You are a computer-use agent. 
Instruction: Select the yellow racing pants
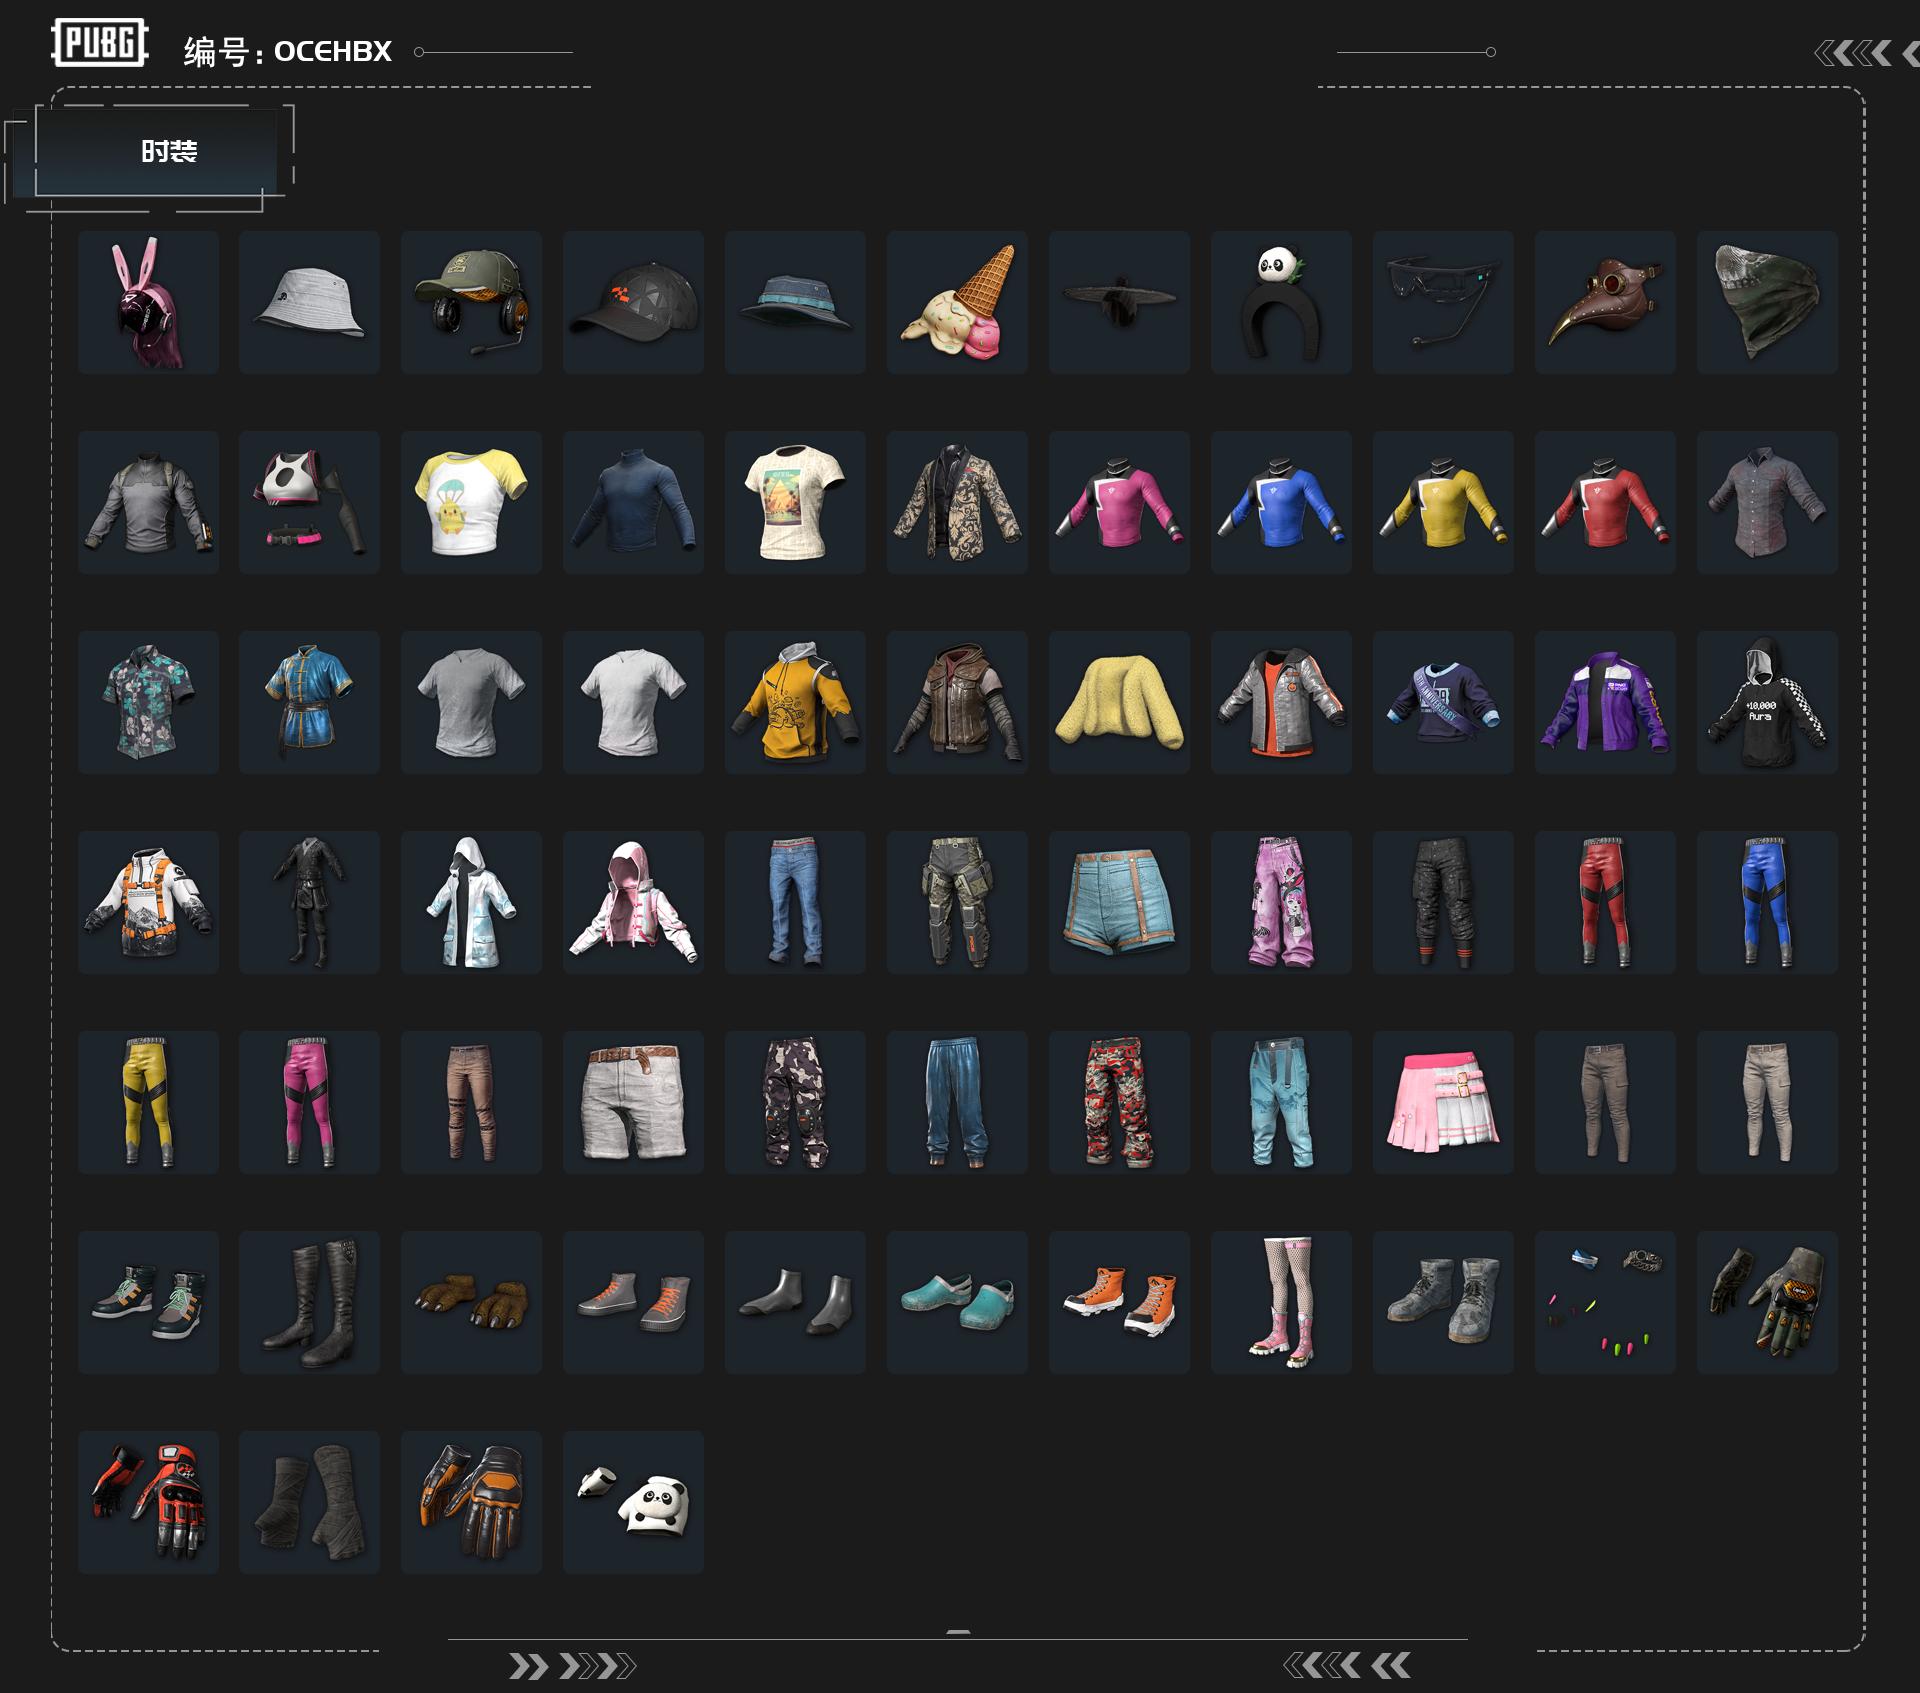pos(148,1102)
